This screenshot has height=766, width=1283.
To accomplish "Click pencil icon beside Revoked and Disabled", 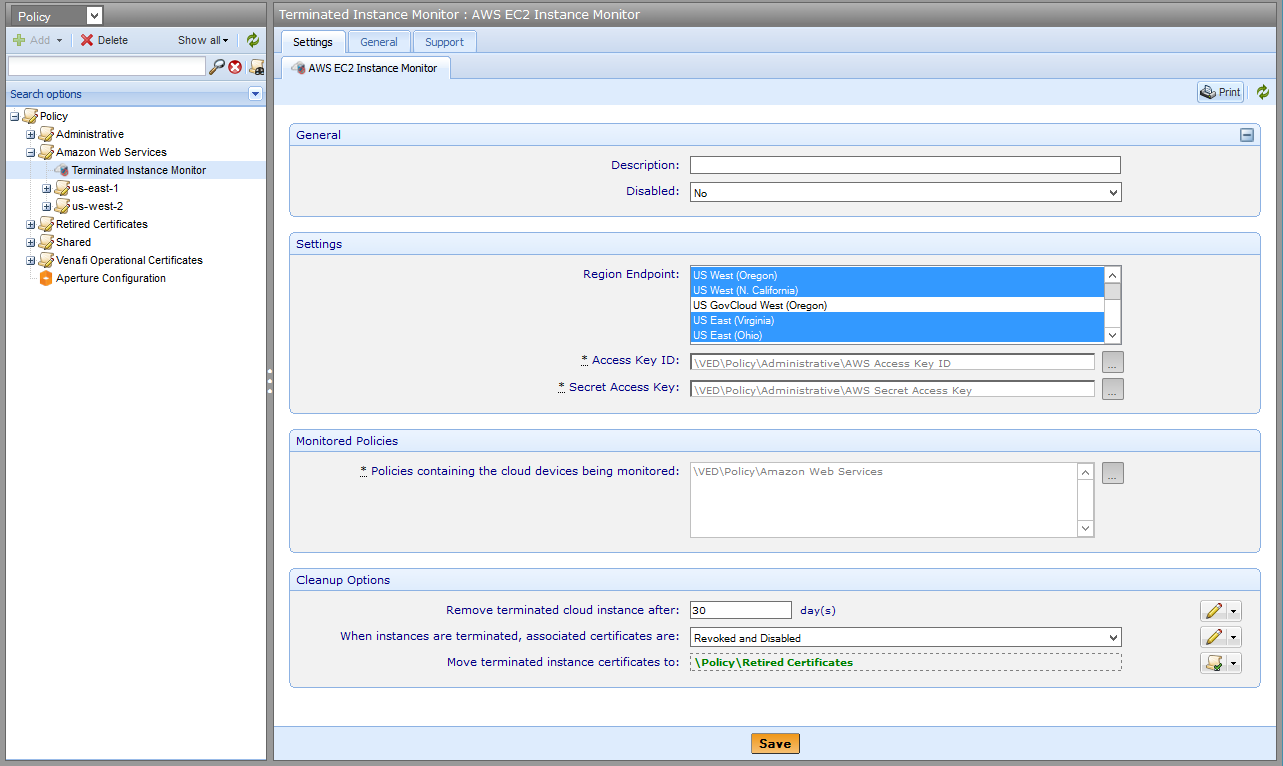I will click(x=1214, y=637).
